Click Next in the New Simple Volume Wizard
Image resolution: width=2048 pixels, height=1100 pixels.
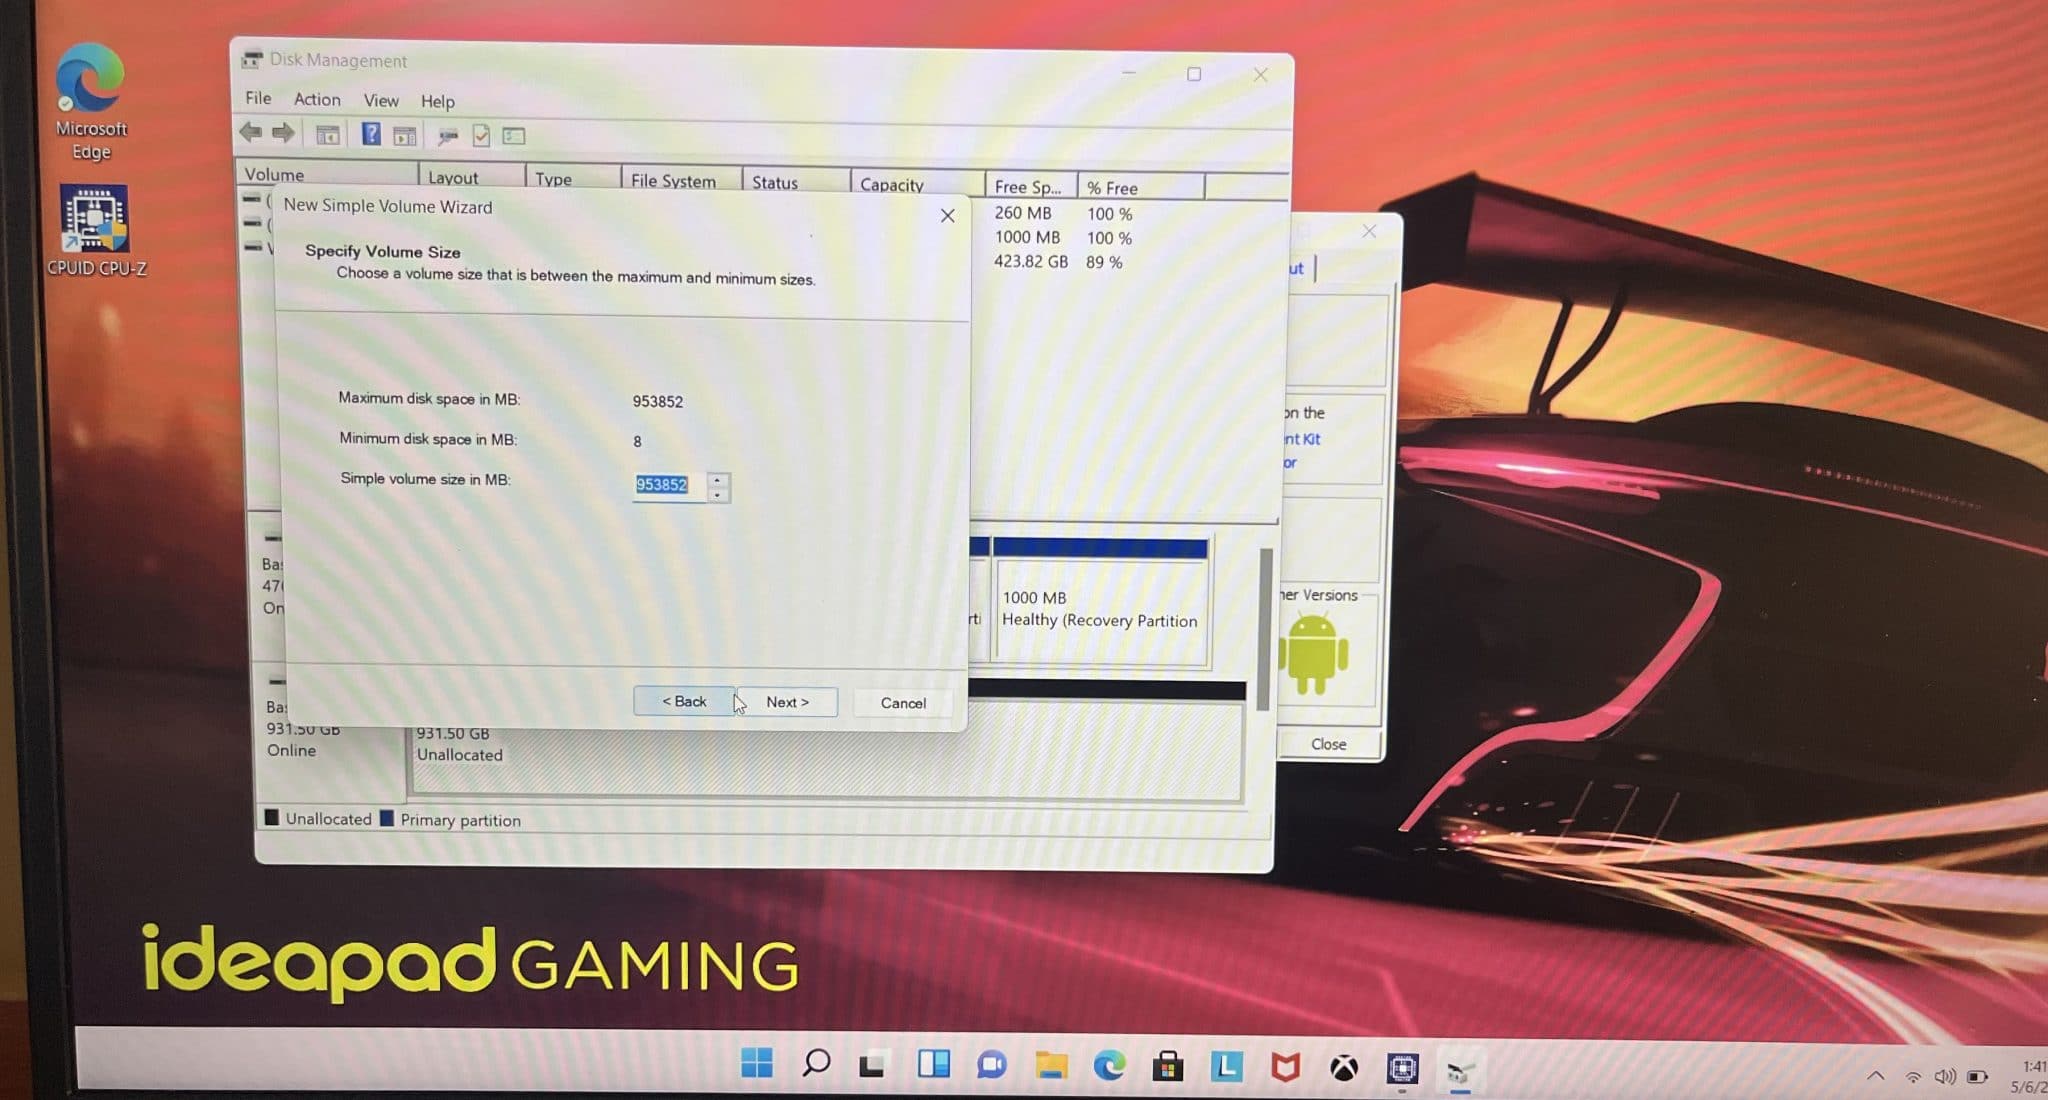click(x=788, y=701)
